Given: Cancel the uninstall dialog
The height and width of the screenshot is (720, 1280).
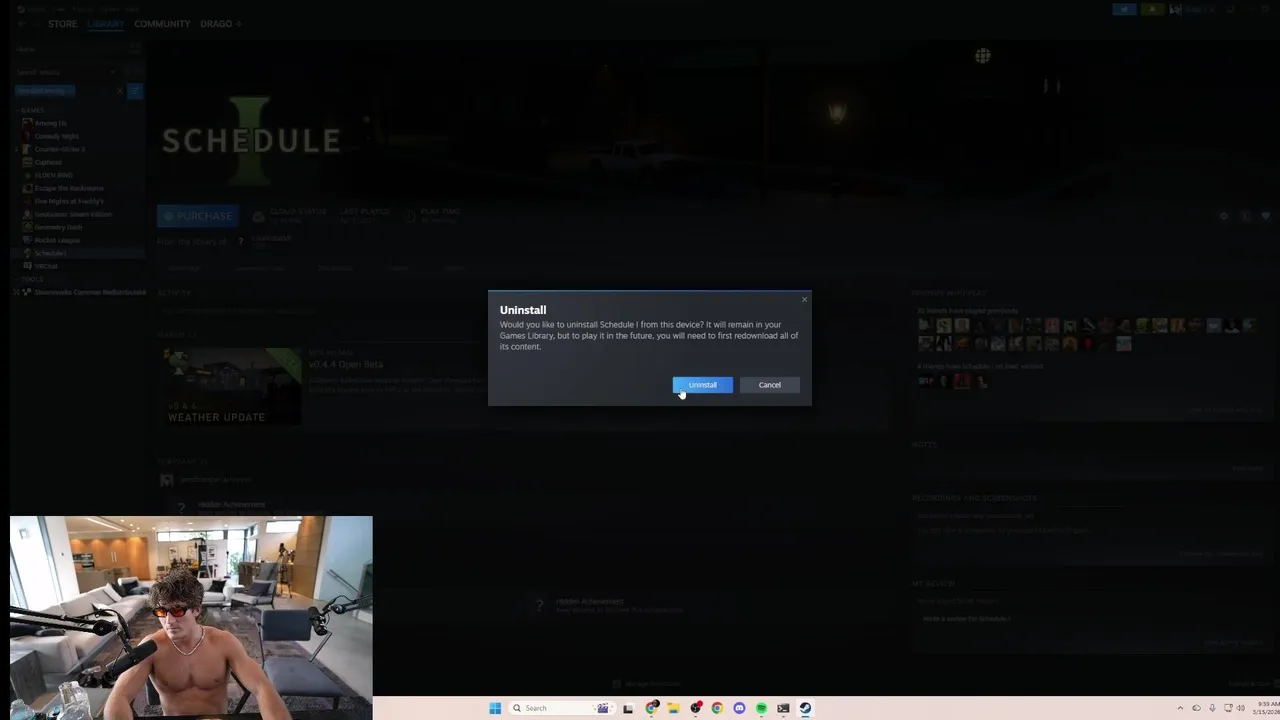Looking at the screenshot, I should (x=769, y=385).
